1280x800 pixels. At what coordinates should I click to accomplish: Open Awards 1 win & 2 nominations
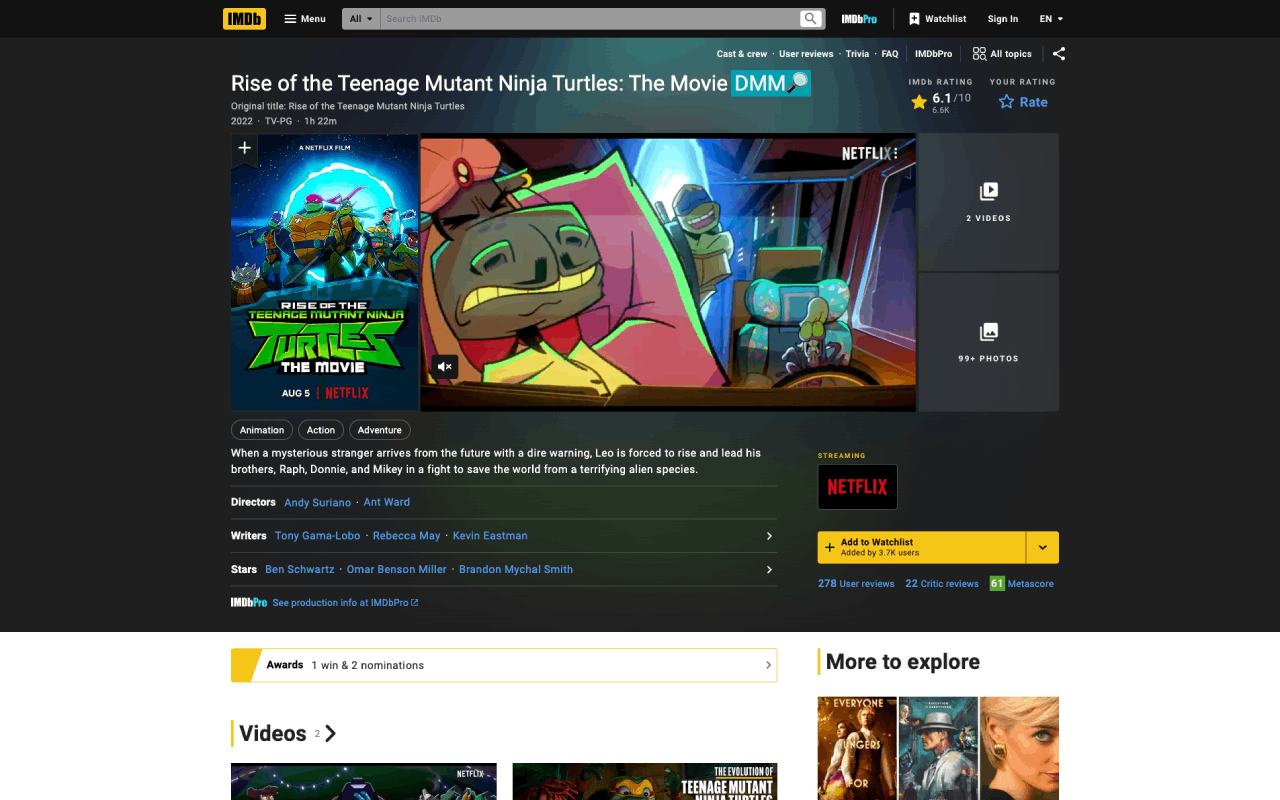coord(504,665)
